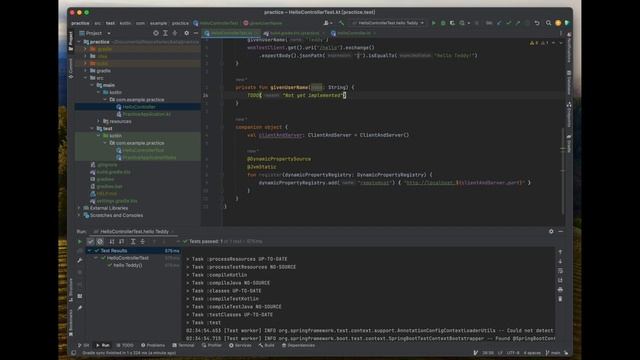640x360 pixels.
Task: Select the hello Teddy() test result
Action: point(128,265)
